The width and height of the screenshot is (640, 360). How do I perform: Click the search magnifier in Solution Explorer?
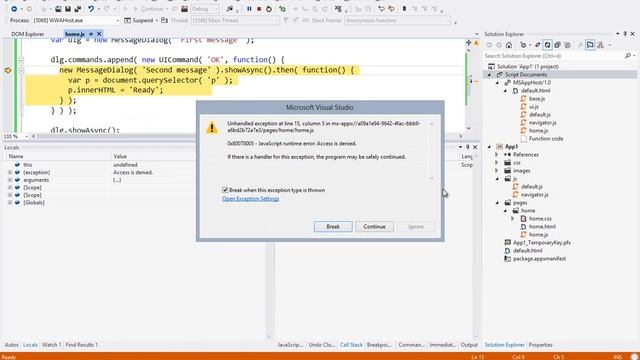coord(628,56)
